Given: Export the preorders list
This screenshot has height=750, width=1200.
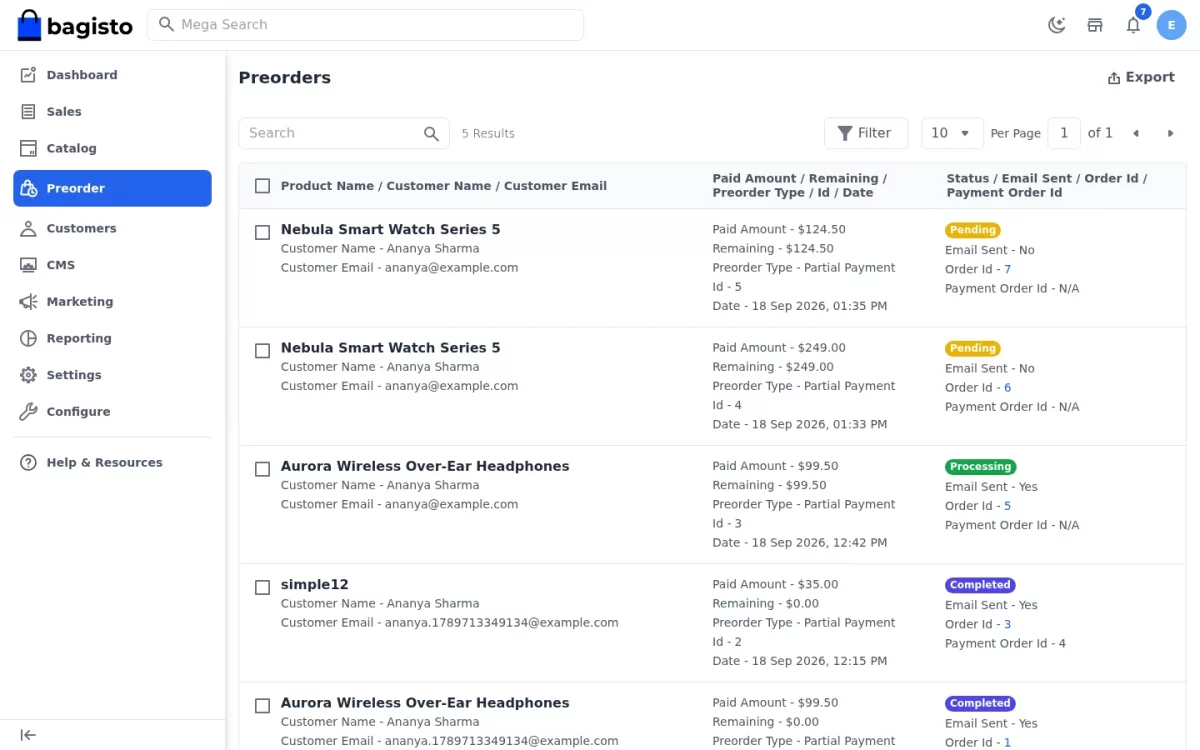Looking at the screenshot, I should 1141,77.
